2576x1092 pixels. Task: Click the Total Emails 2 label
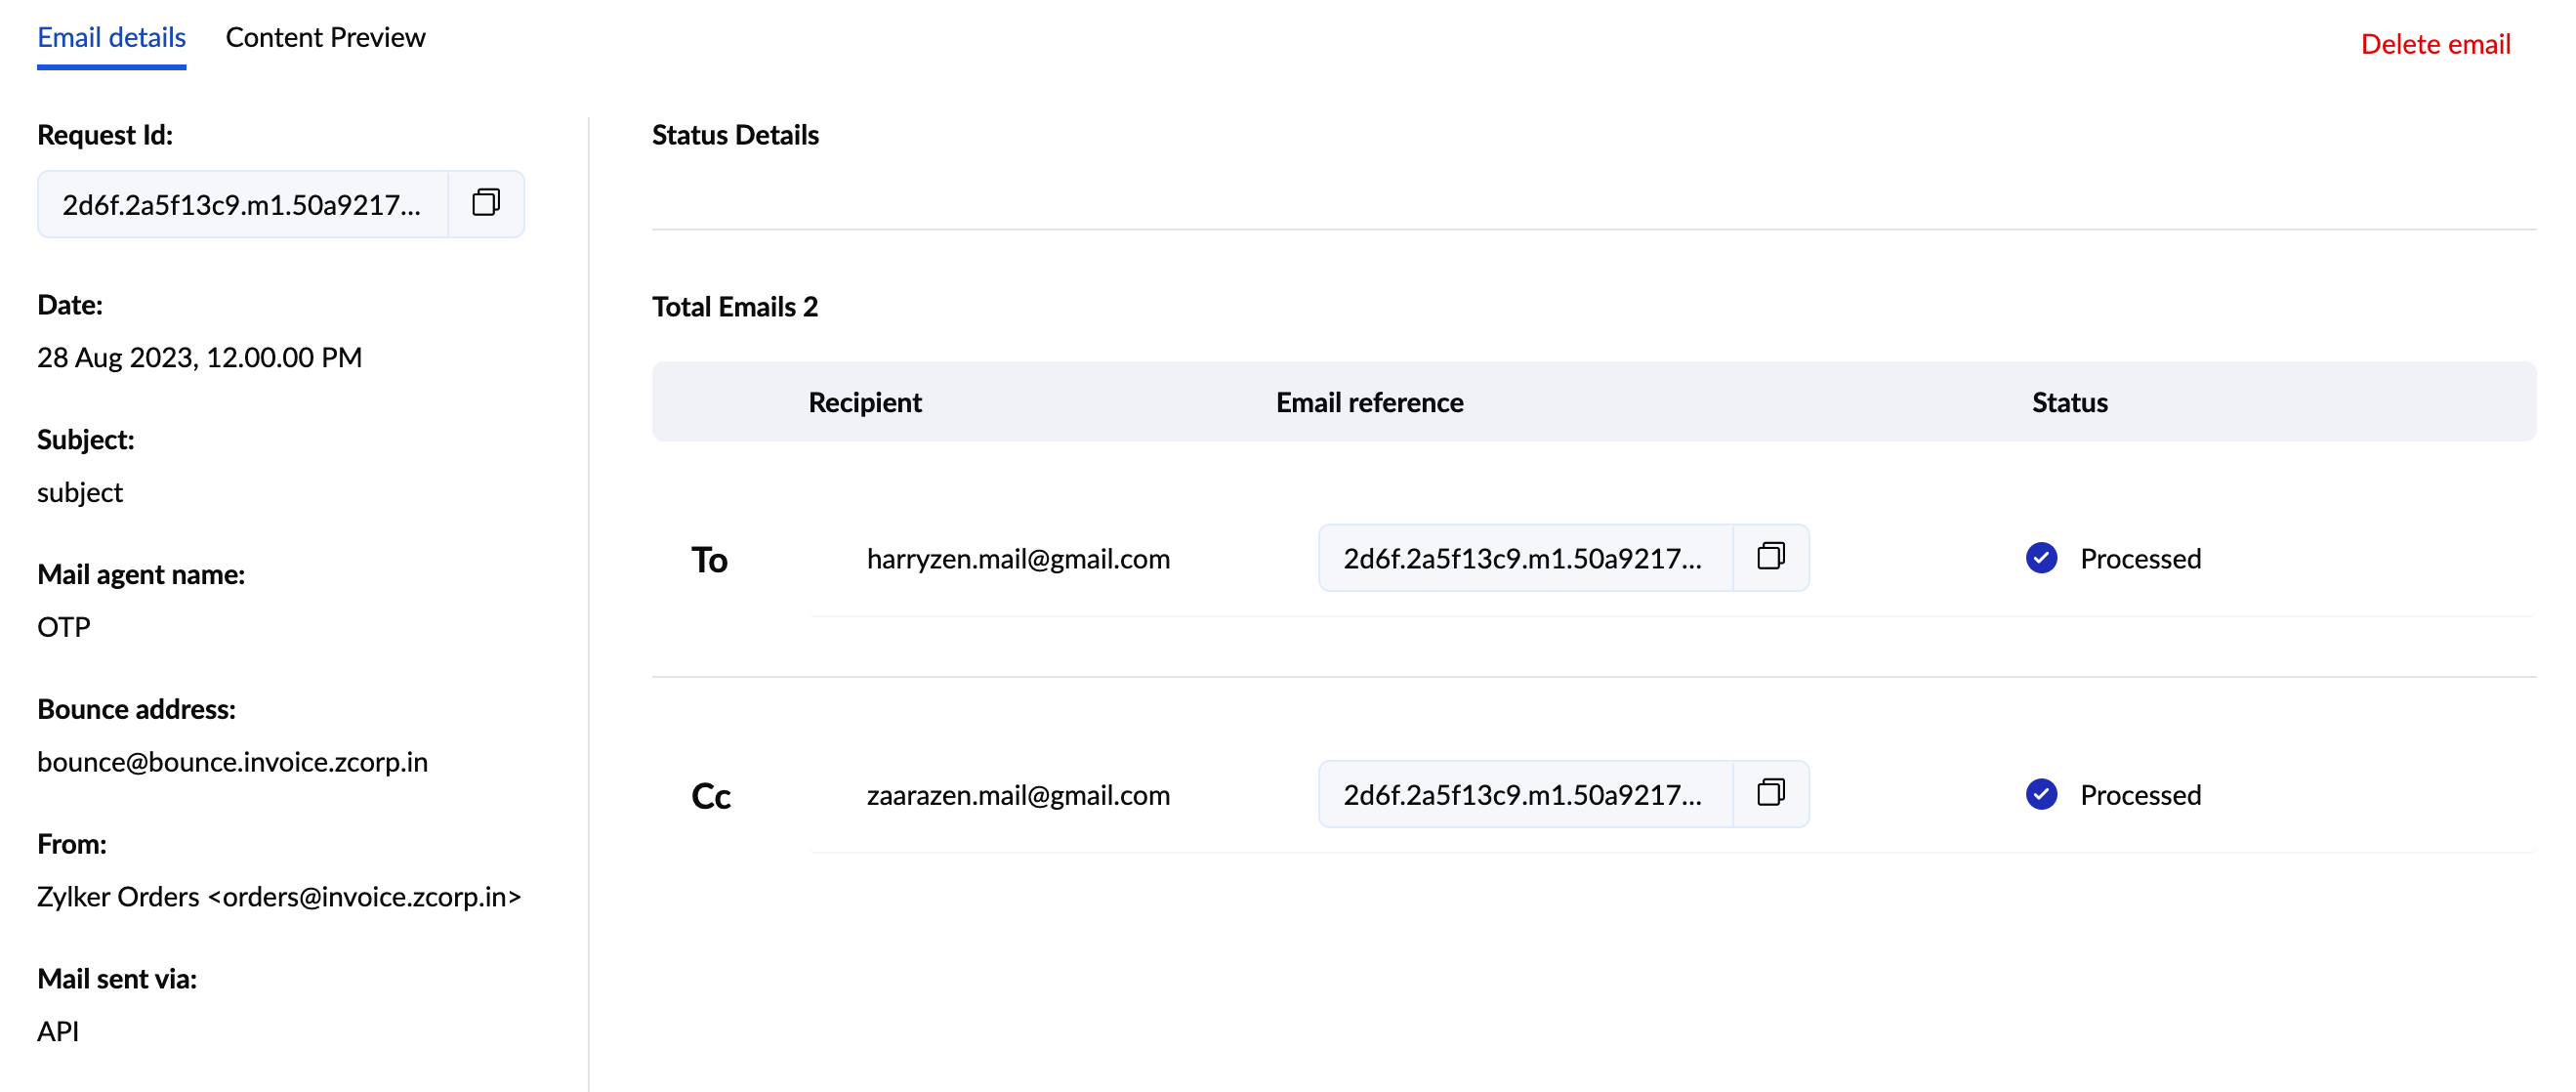coord(735,306)
